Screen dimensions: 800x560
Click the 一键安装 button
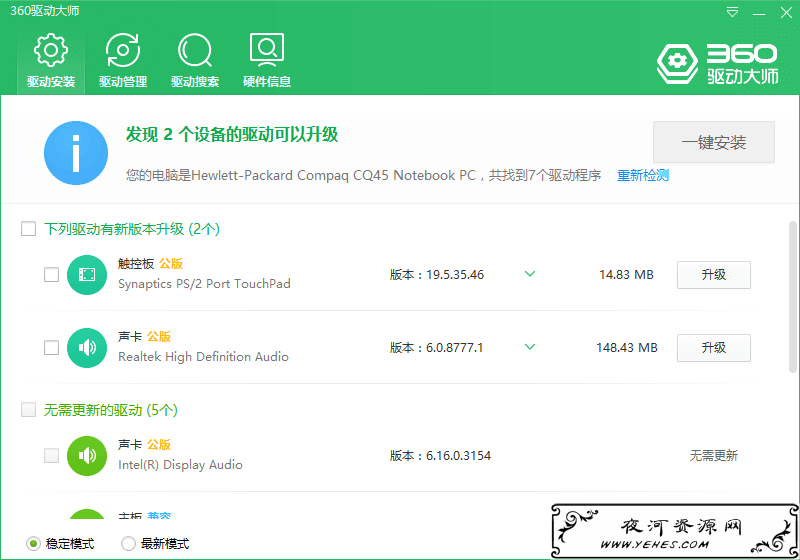[x=714, y=142]
